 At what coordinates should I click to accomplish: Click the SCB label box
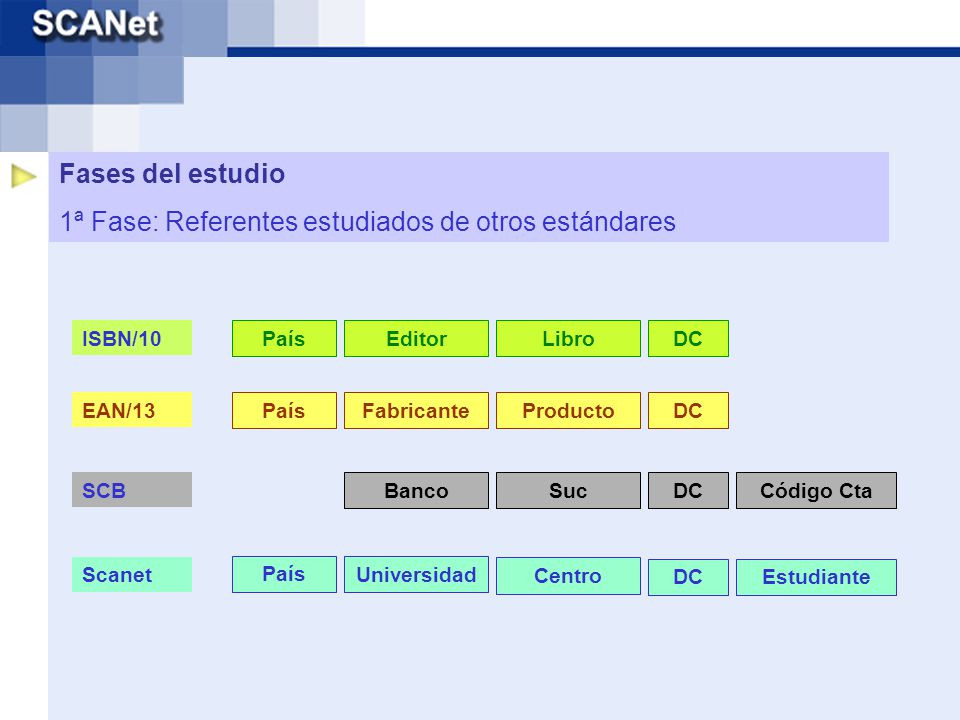[x=132, y=490]
